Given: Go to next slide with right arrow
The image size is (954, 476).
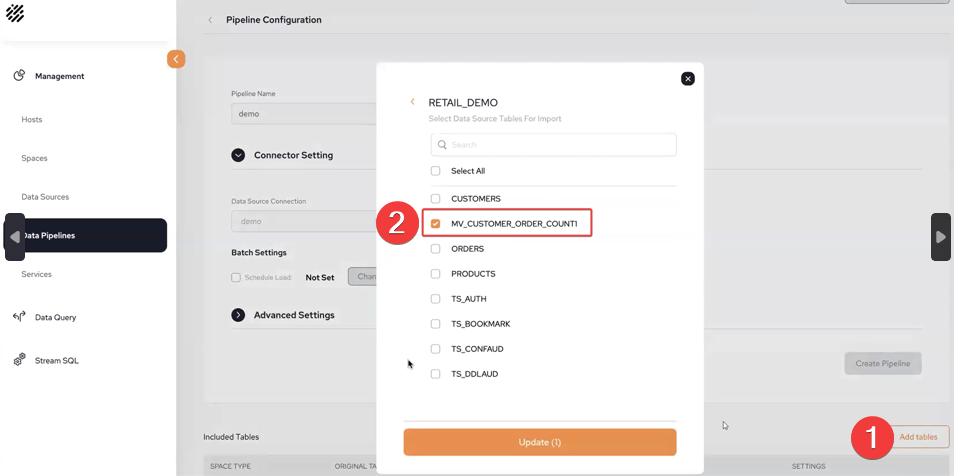Looking at the screenshot, I should pos(940,237).
